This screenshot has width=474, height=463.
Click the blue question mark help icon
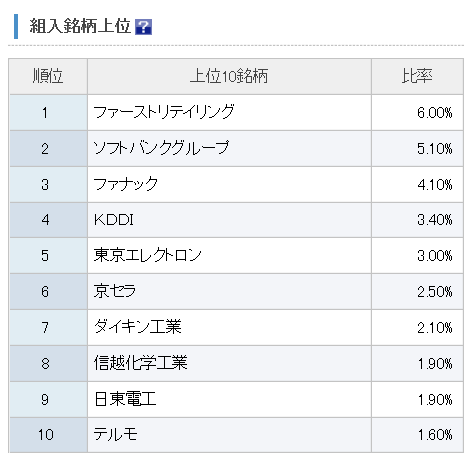tap(143, 27)
